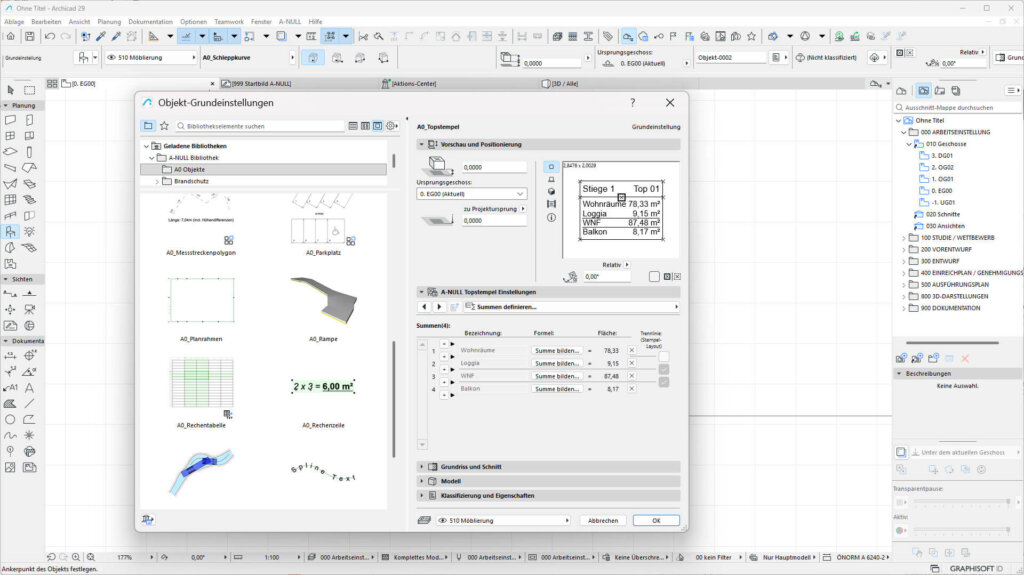
Task: Open the Teamwork menu
Action: pyautogui.click(x=229, y=22)
